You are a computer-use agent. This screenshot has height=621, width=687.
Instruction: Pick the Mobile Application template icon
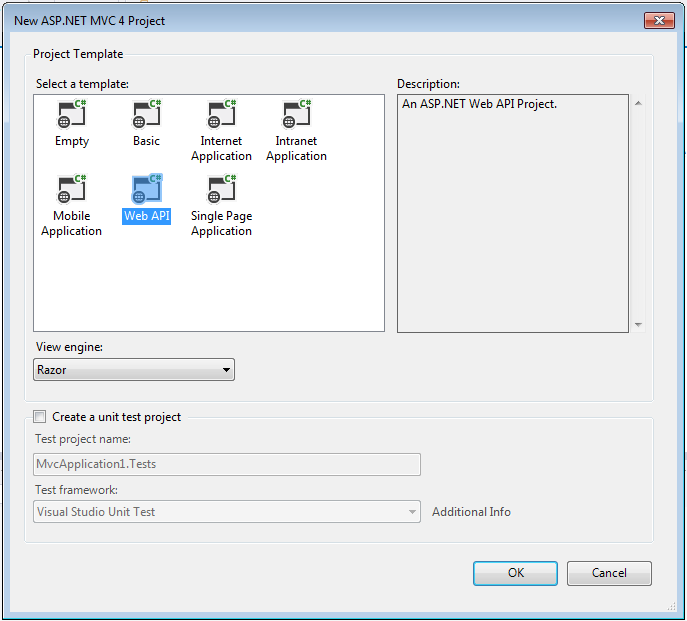point(72,188)
